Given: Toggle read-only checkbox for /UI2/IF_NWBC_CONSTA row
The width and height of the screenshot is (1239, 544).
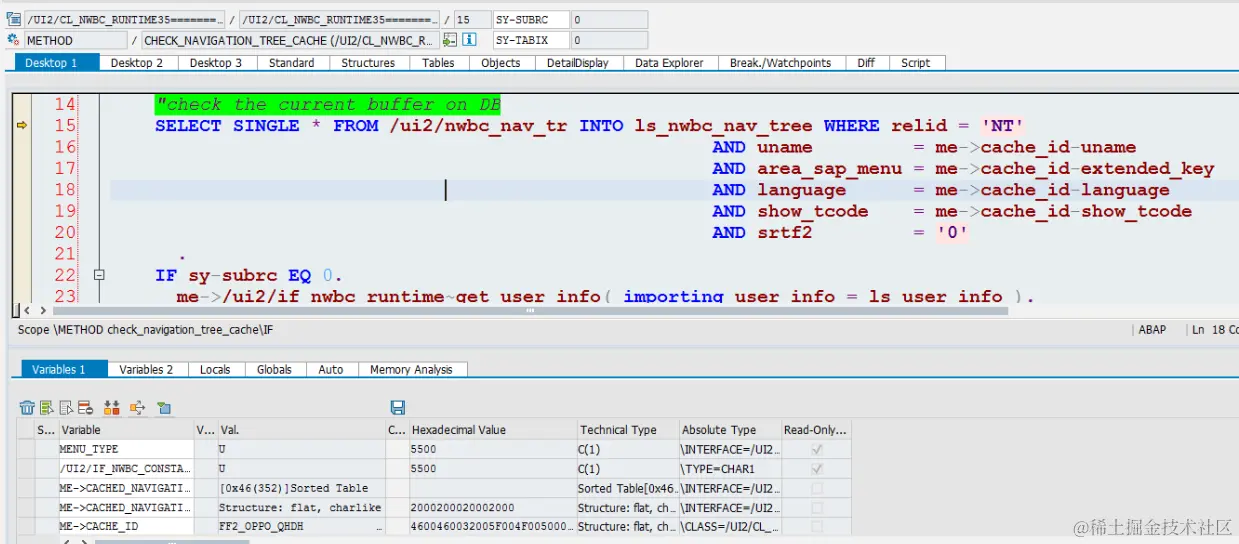Looking at the screenshot, I should pos(817,468).
